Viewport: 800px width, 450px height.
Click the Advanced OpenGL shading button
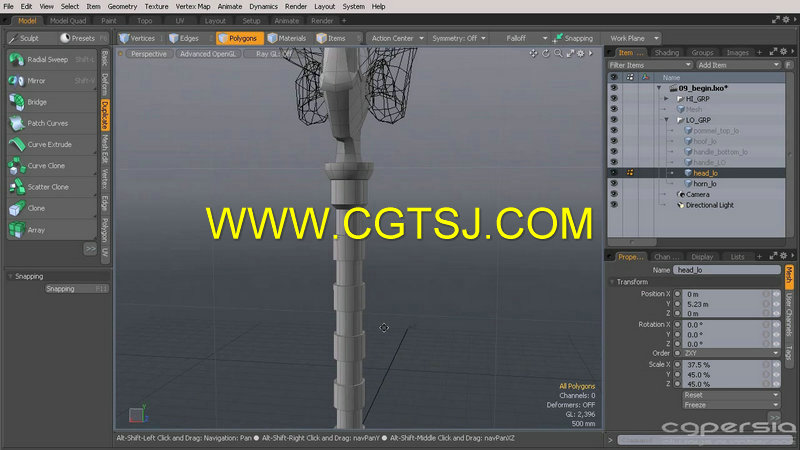coord(208,54)
